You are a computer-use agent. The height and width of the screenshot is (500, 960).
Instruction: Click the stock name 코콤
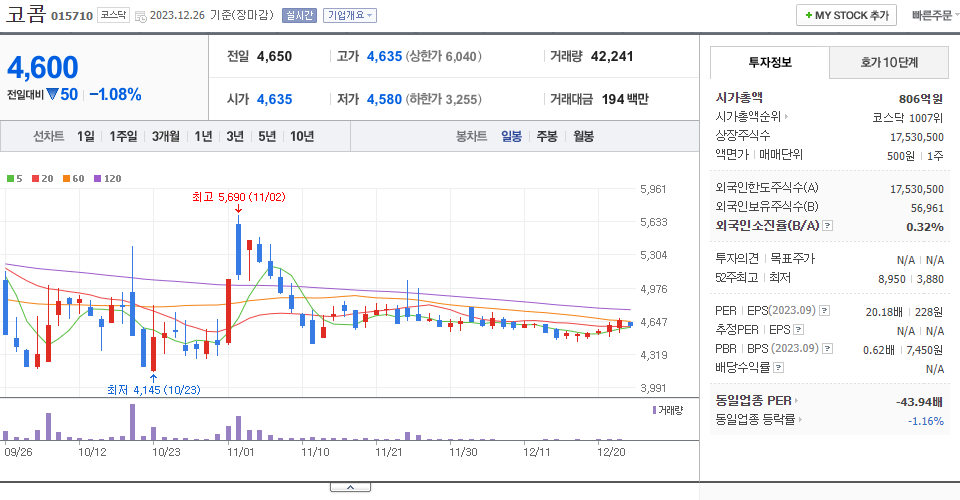click(26, 14)
